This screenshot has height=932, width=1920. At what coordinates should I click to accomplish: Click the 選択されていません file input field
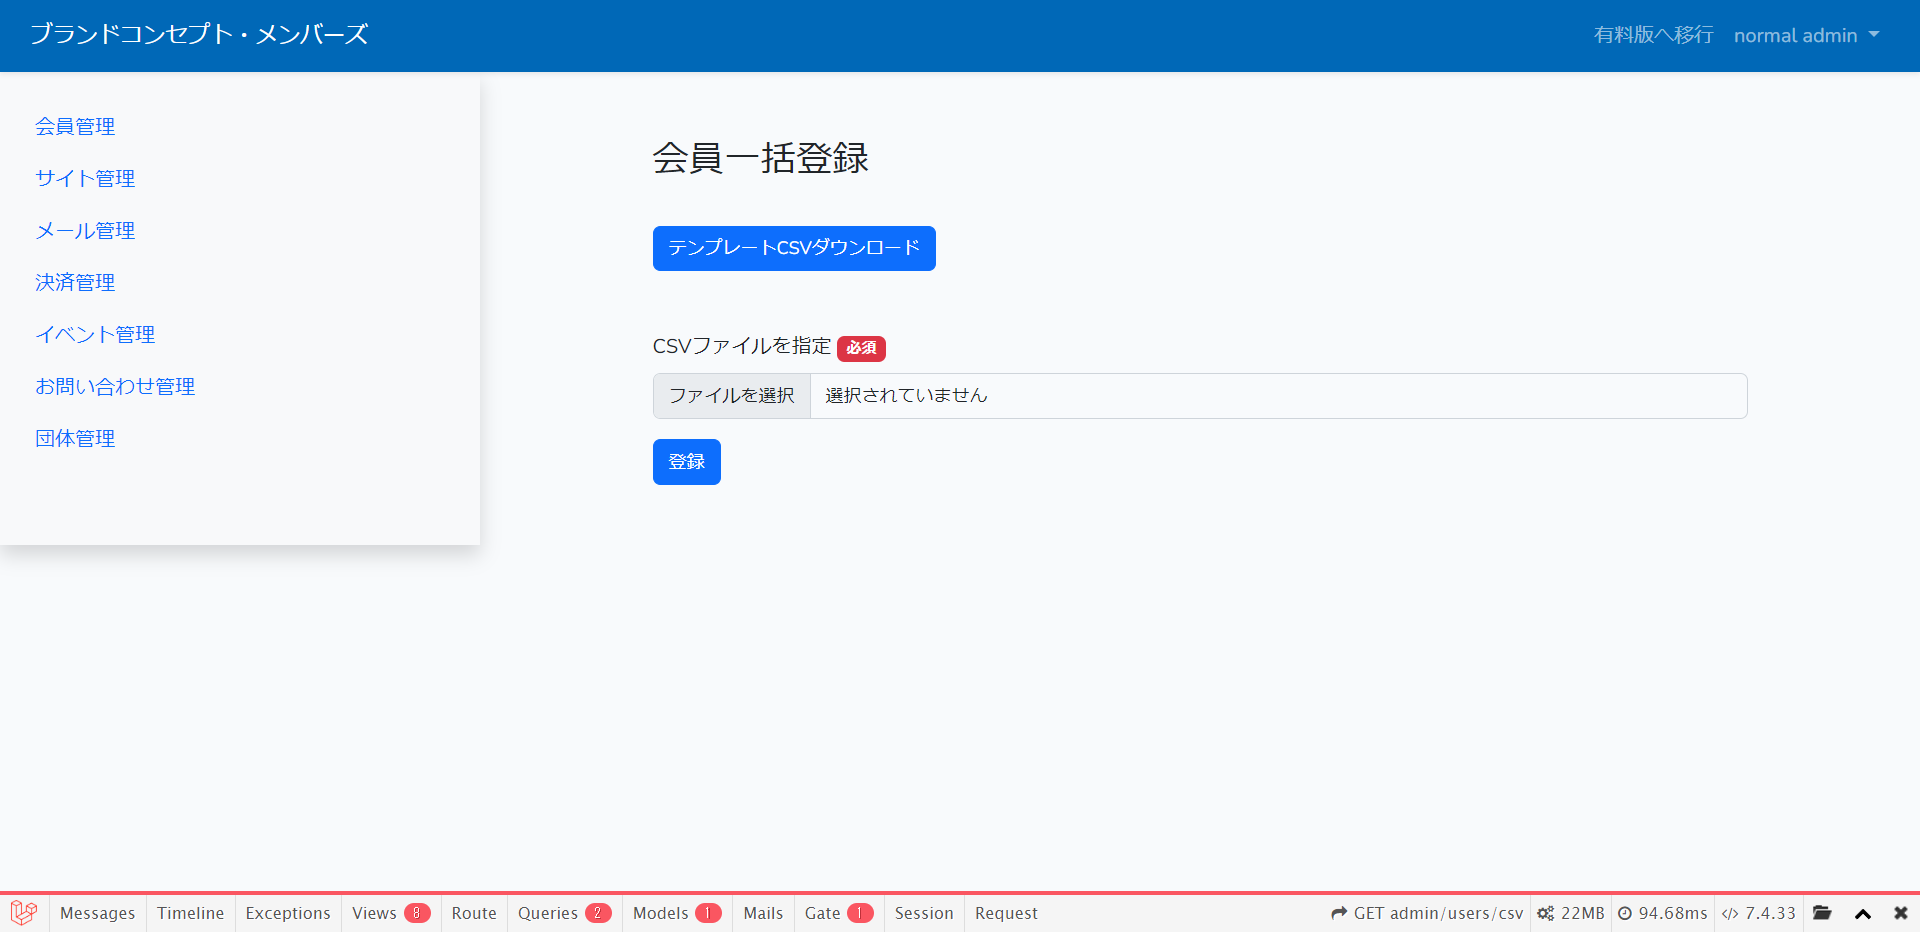[x=1200, y=396]
